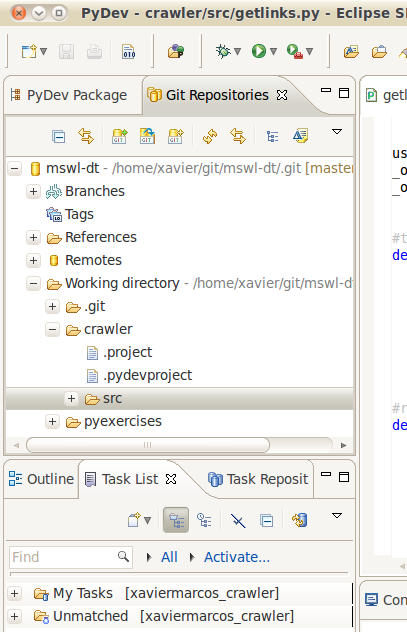
Task: Select the Tags tree item
Action: pyautogui.click(x=80, y=214)
